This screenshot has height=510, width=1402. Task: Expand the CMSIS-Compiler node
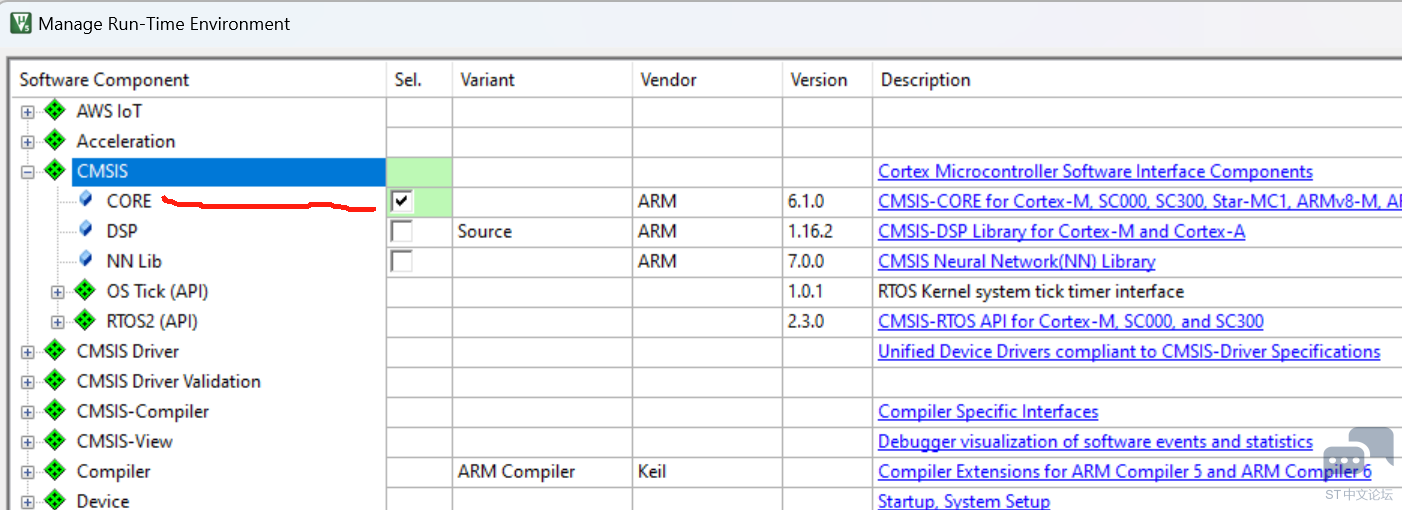pos(27,412)
